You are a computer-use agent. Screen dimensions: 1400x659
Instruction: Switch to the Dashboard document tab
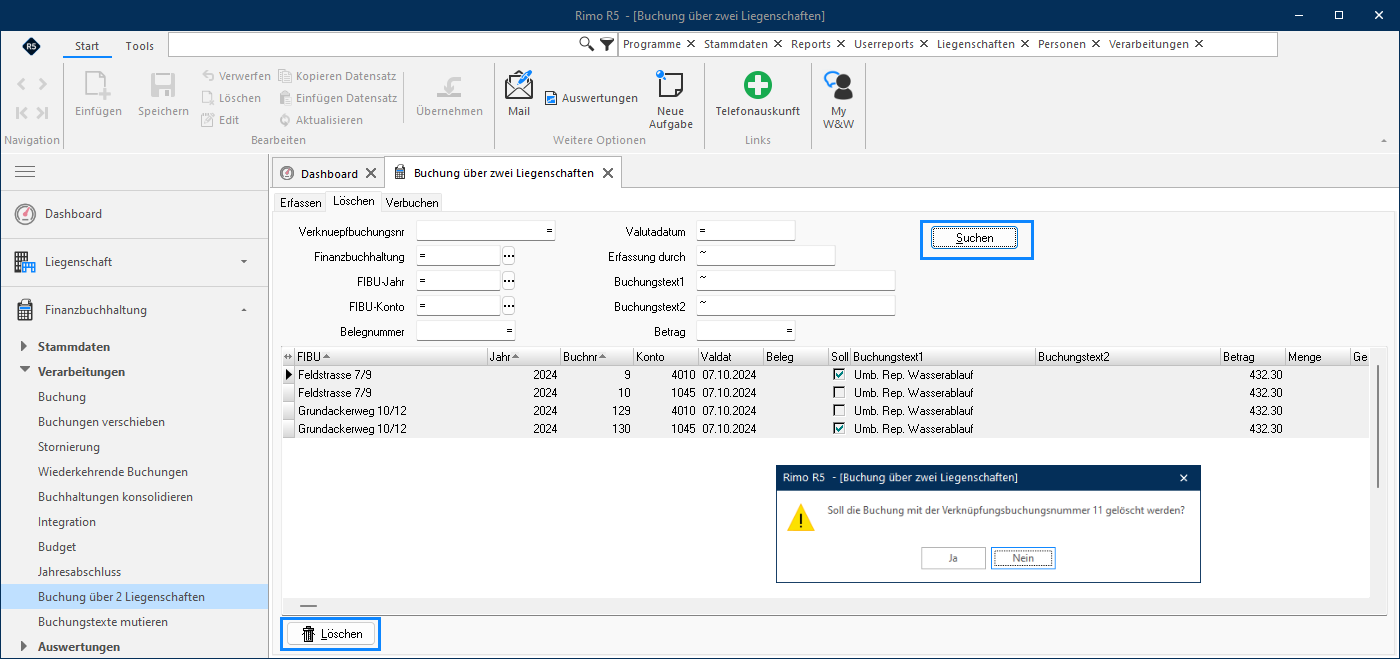(329, 173)
